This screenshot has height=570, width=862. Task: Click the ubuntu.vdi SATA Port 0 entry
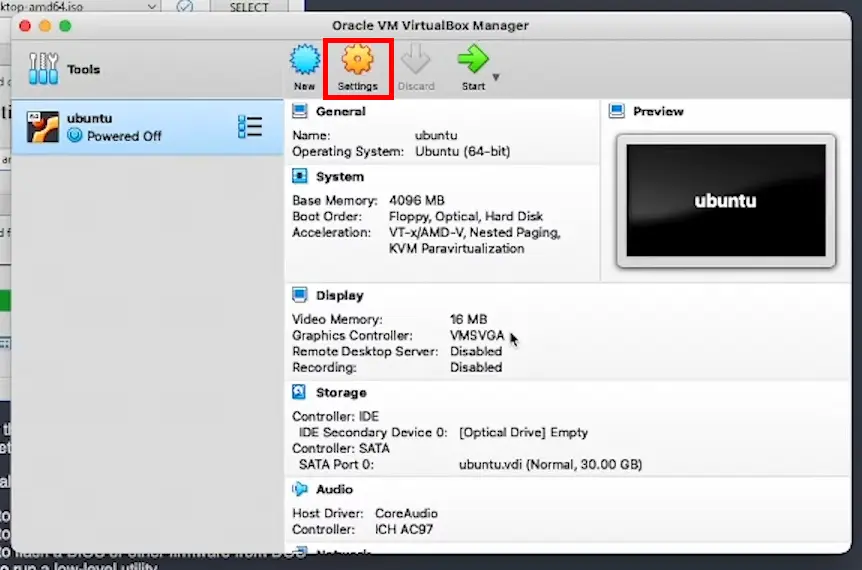550,464
